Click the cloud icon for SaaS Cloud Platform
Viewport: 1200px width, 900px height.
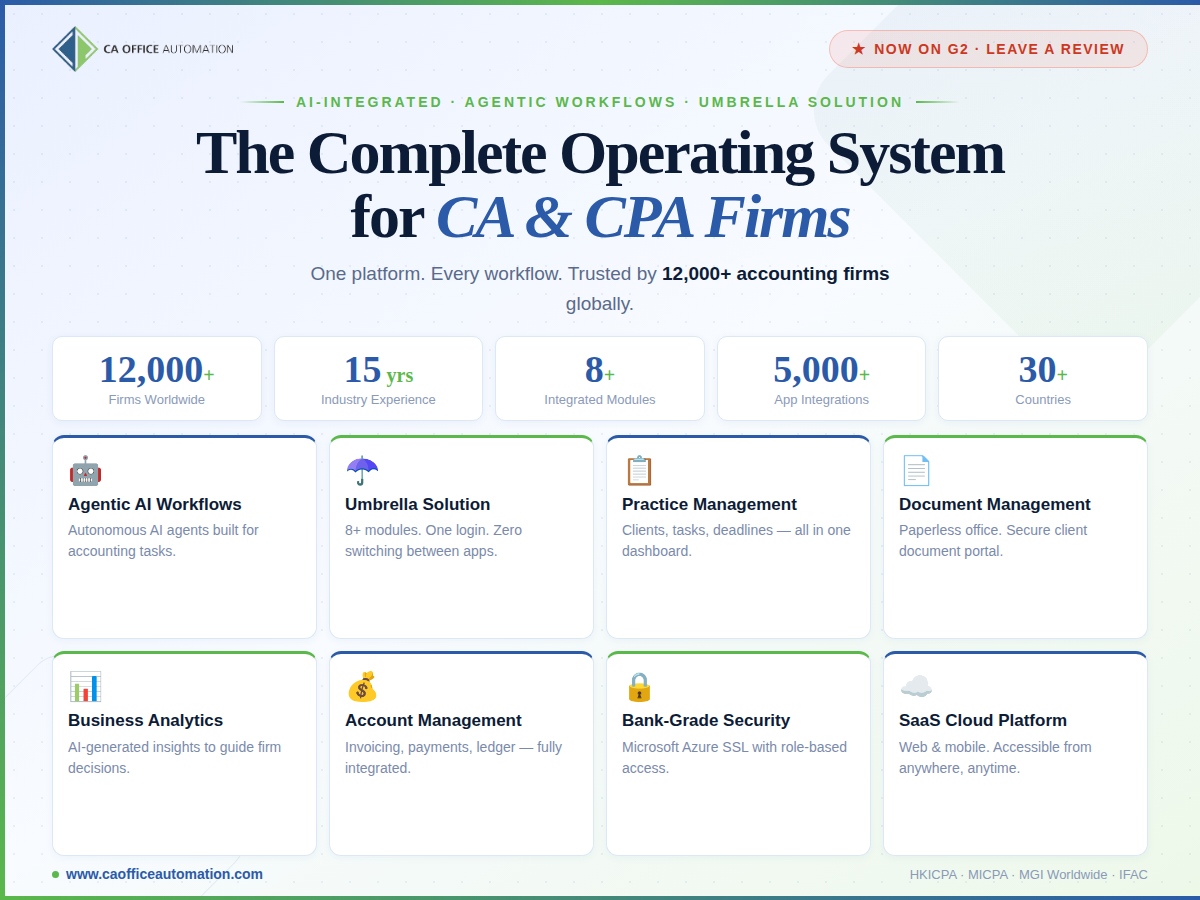[x=916, y=687]
